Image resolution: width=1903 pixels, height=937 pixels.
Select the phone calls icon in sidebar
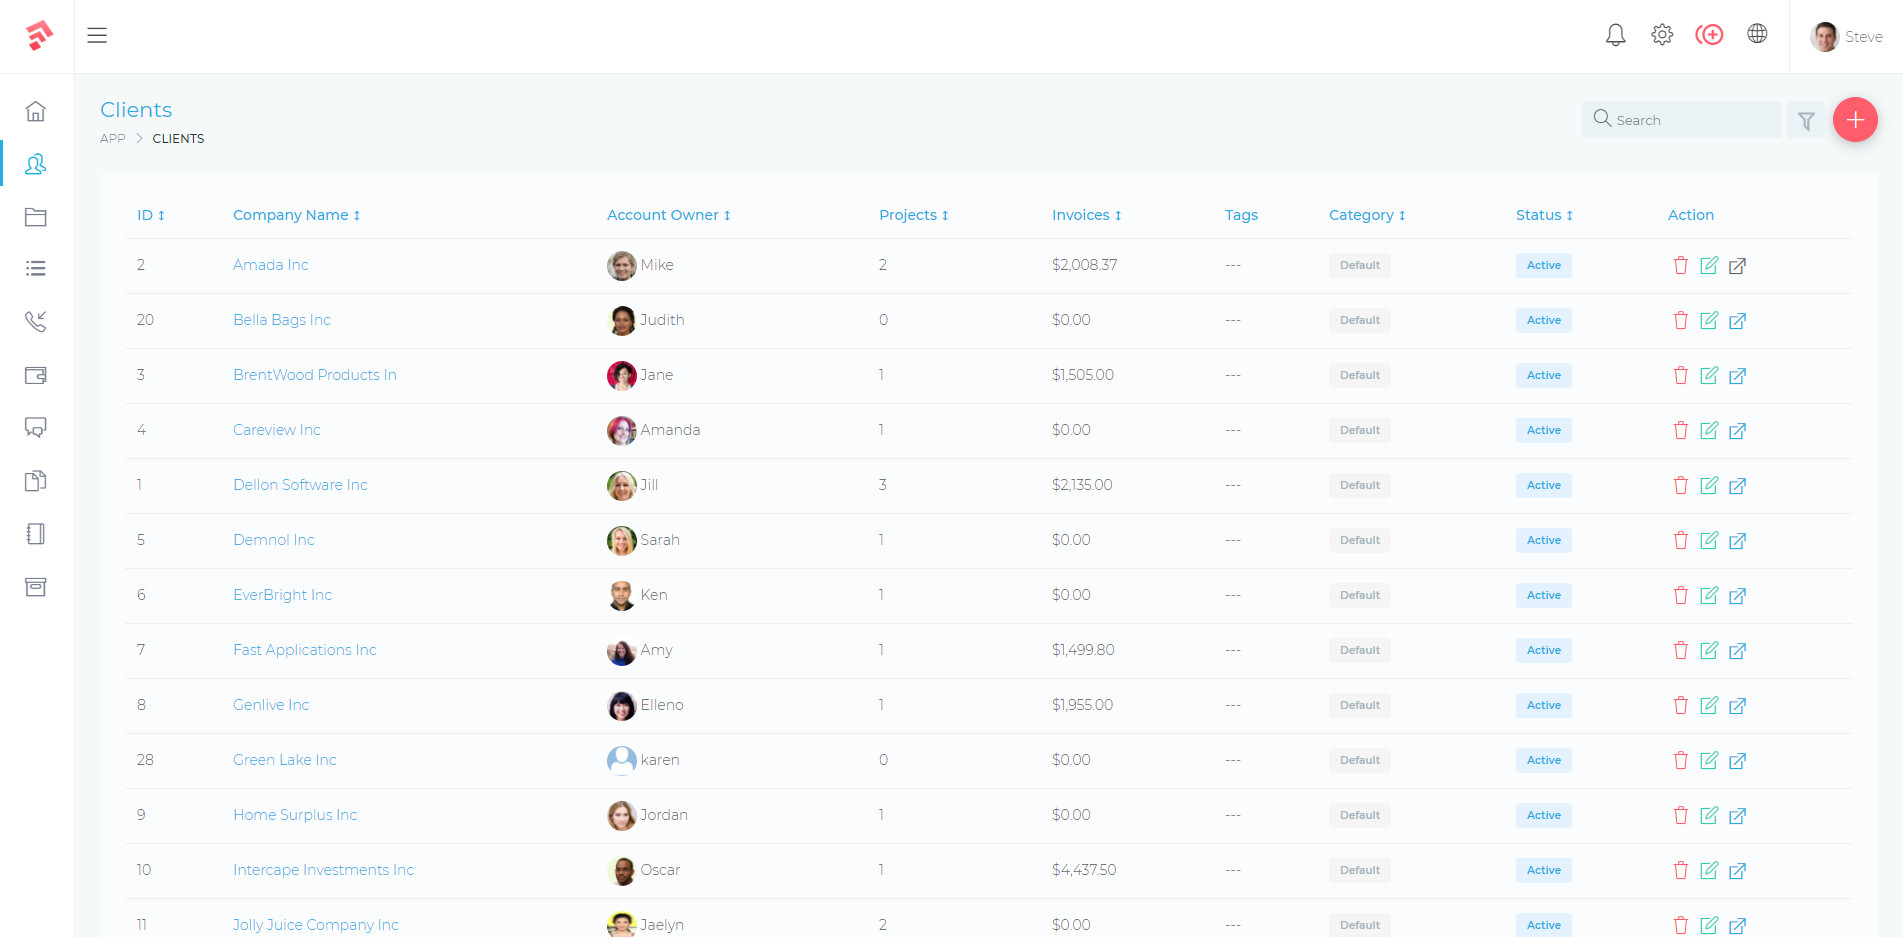(36, 322)
